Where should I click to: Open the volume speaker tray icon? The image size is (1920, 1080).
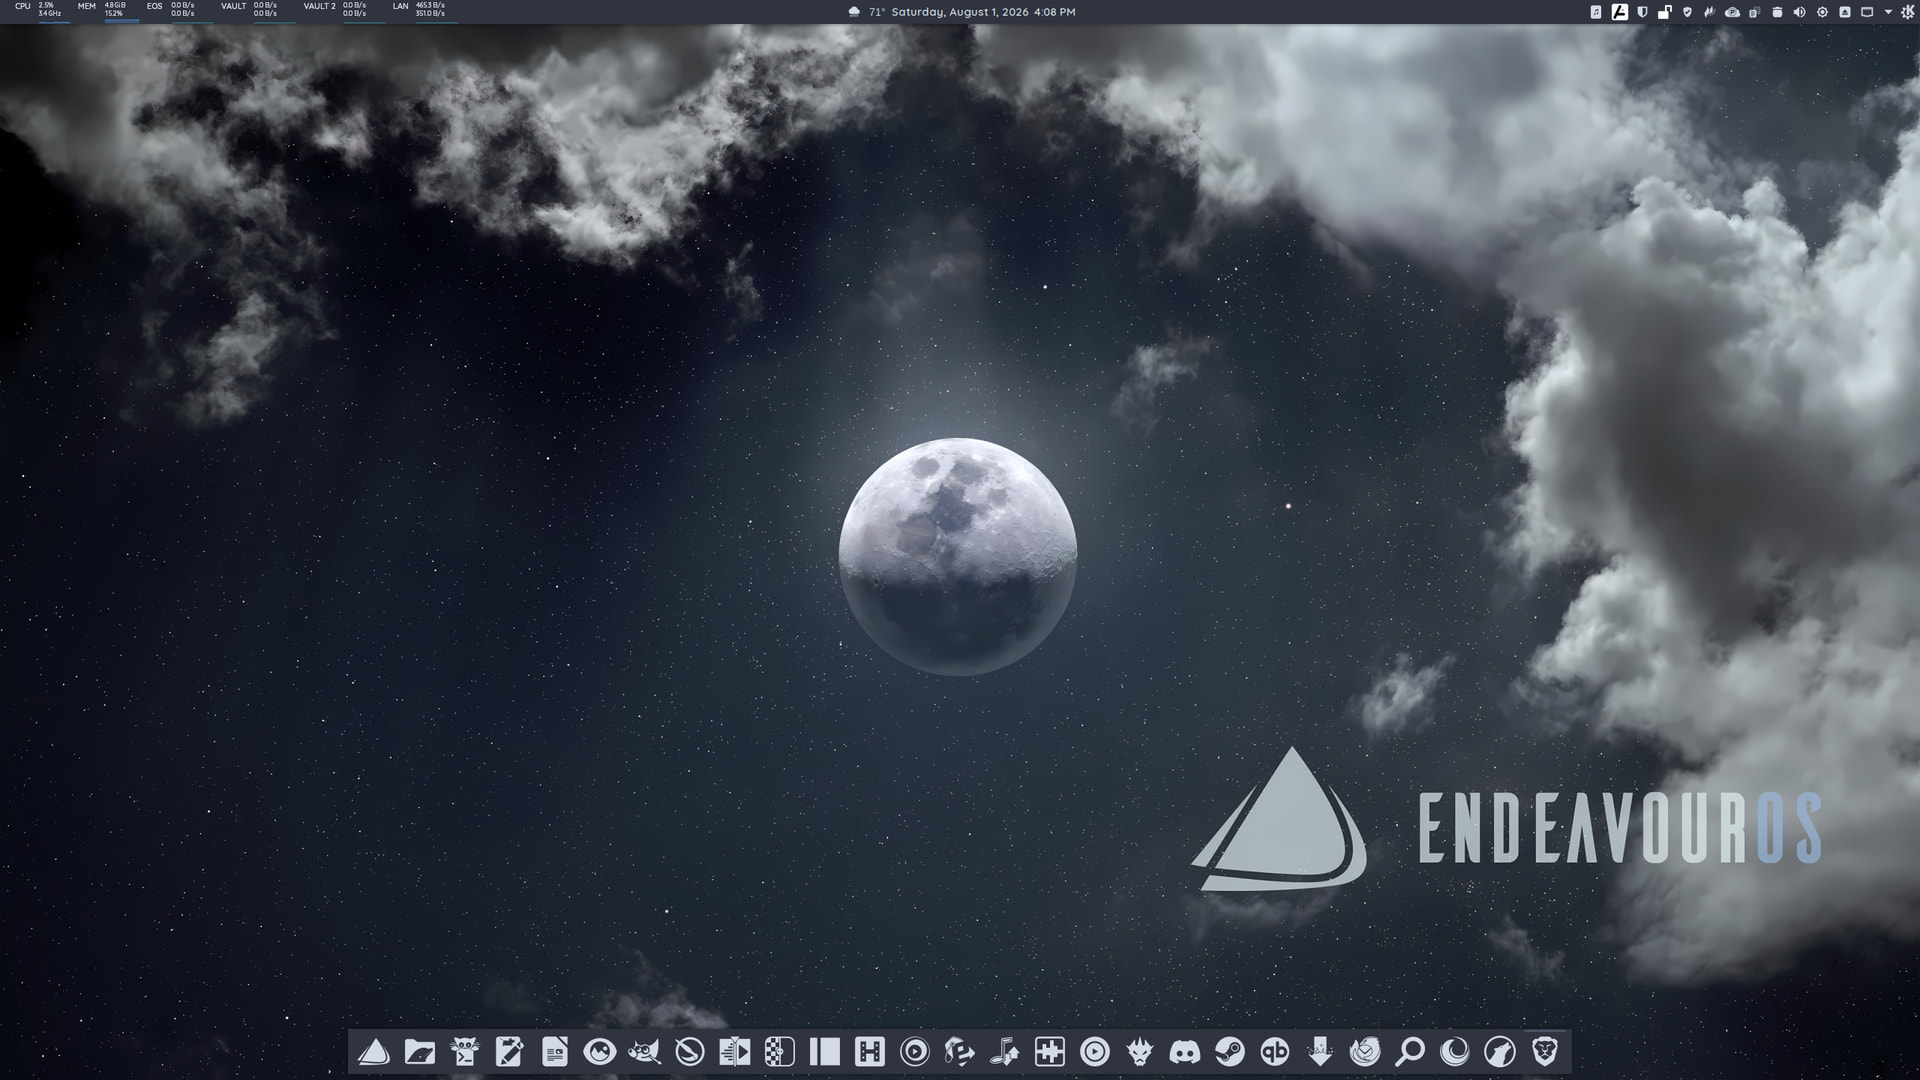(x=1800, y=12)
